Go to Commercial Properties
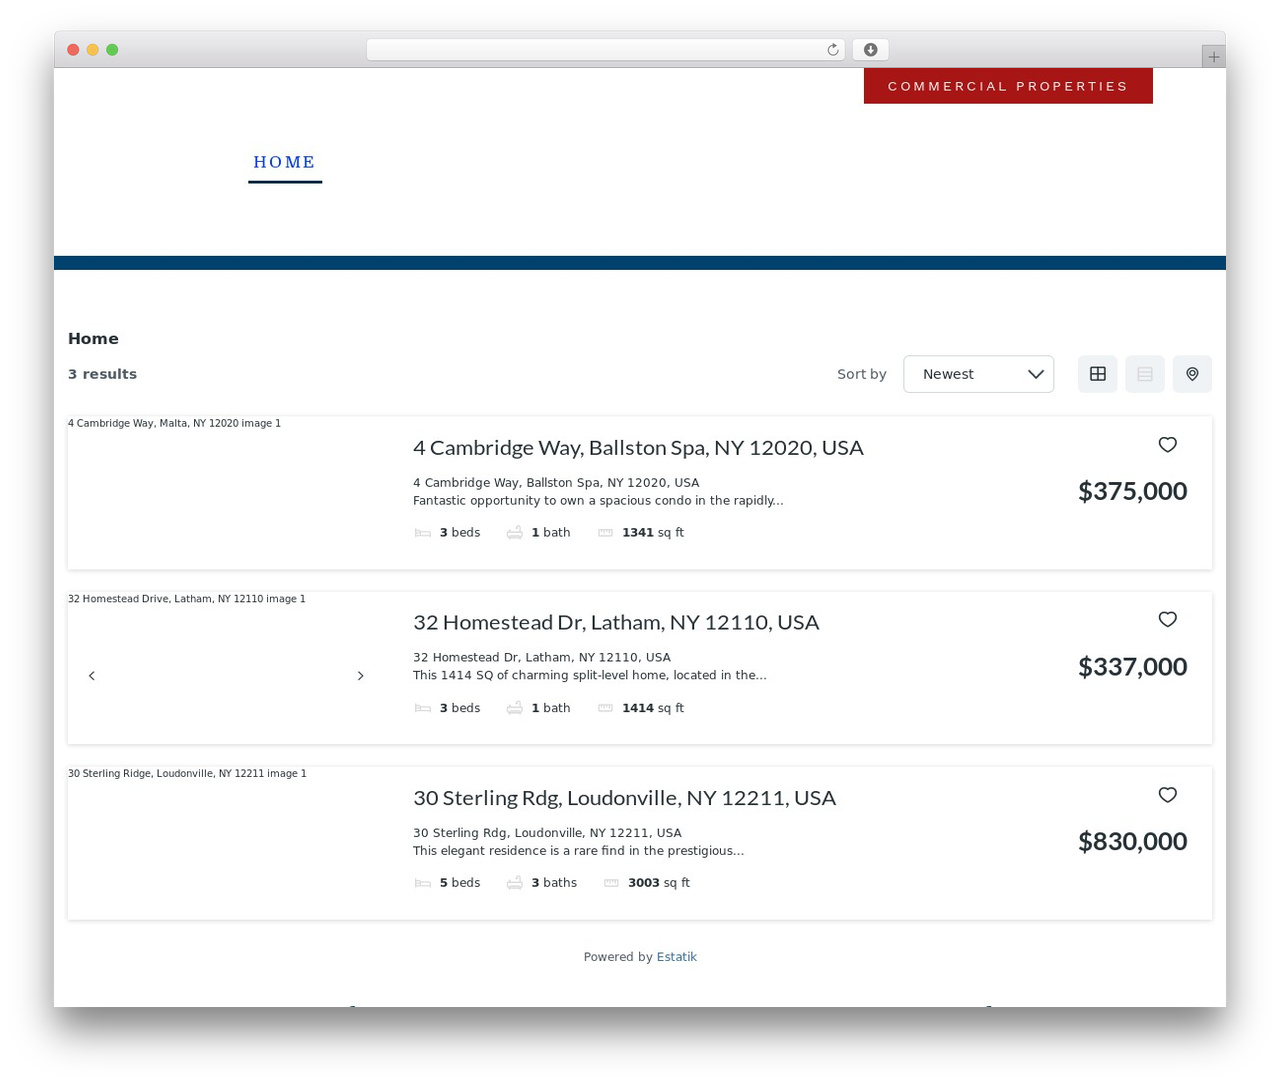 coord(1008,86)
